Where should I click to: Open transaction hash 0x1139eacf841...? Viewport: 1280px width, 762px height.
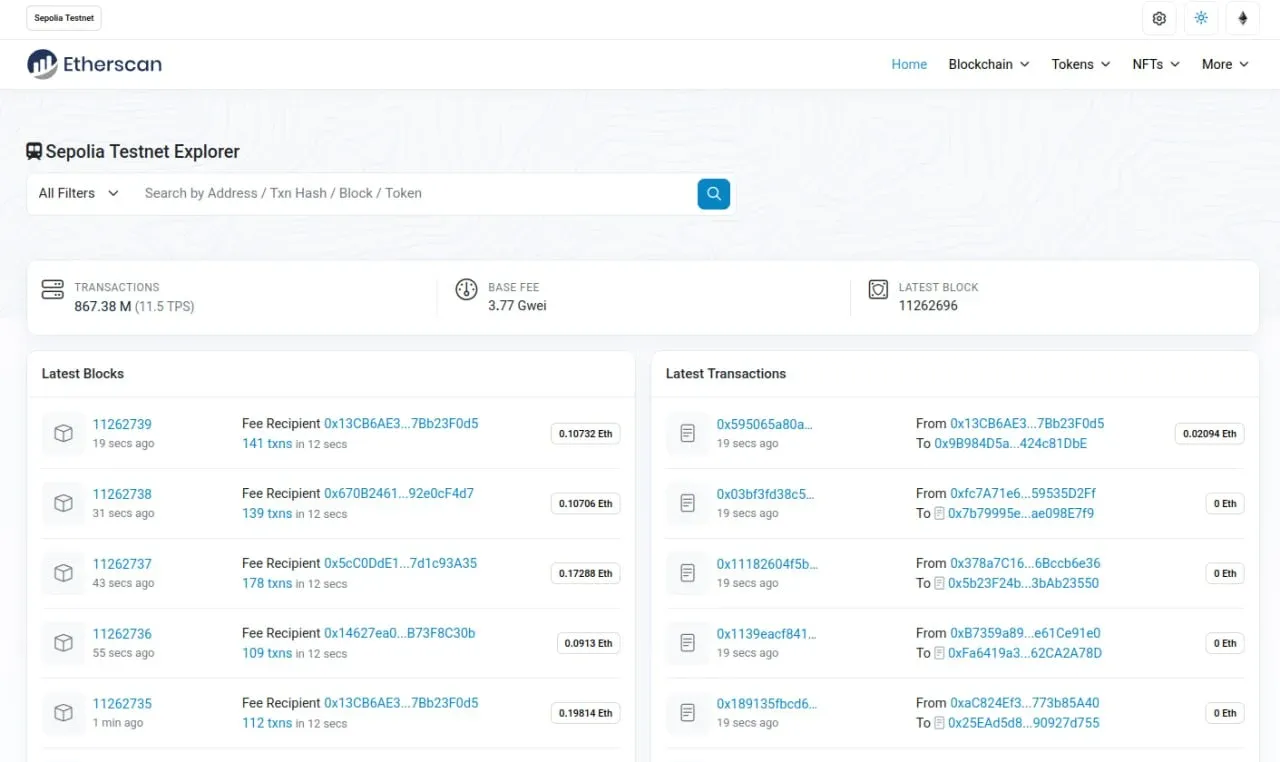[766, 634]
